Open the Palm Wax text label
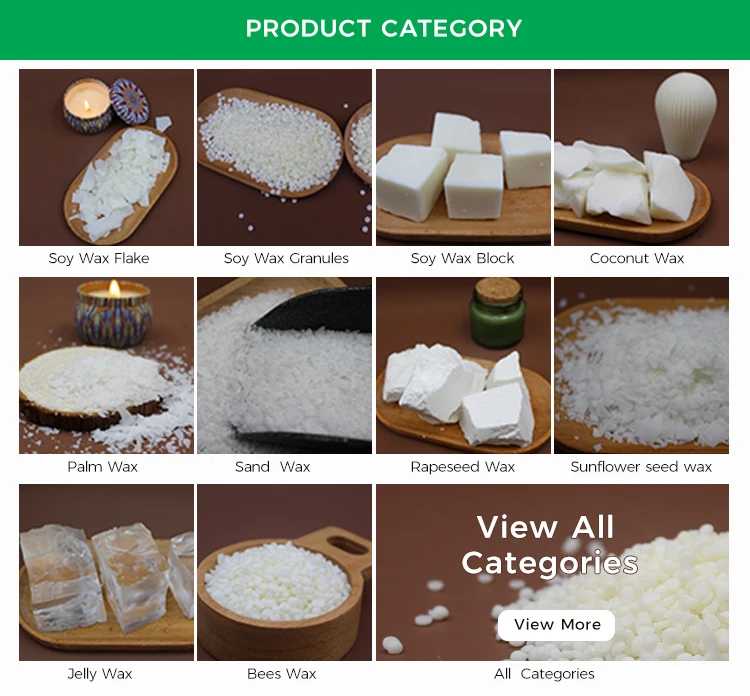 tap(102, 467)
